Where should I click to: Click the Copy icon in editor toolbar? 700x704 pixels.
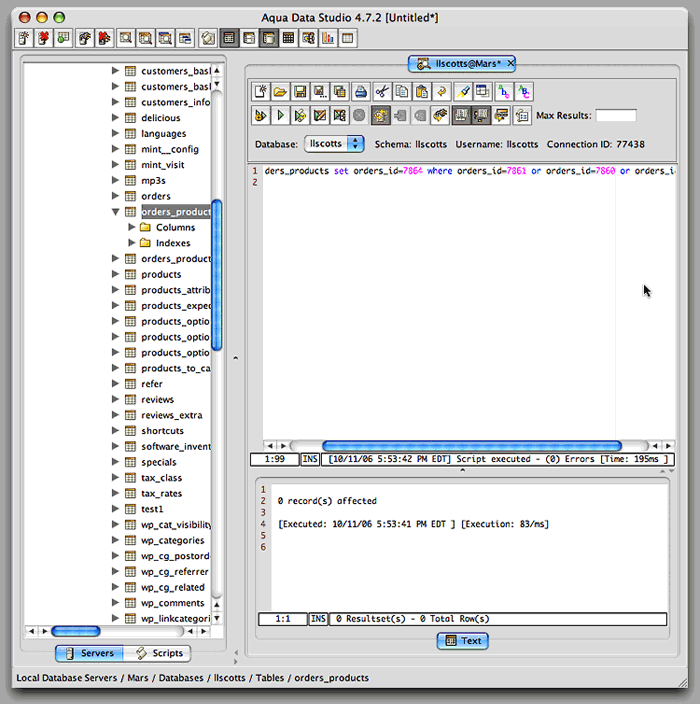coord(401,92)
